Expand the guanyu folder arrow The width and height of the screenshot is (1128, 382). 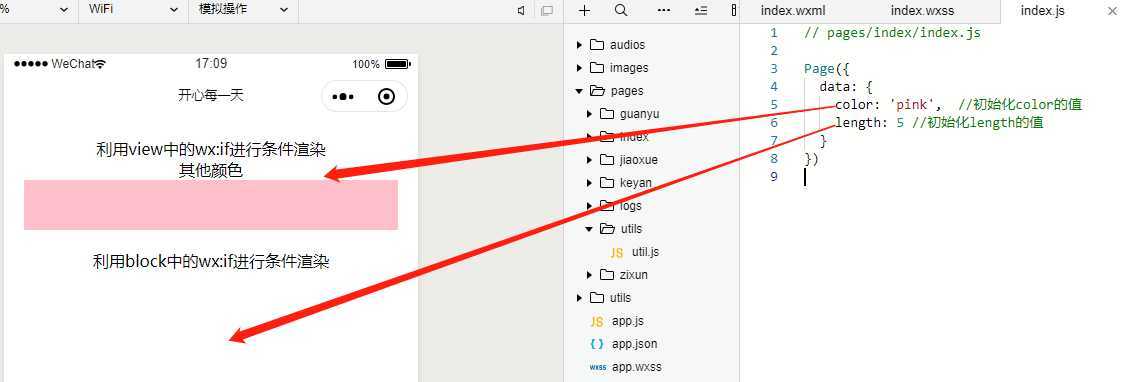(x=589, y=114)
